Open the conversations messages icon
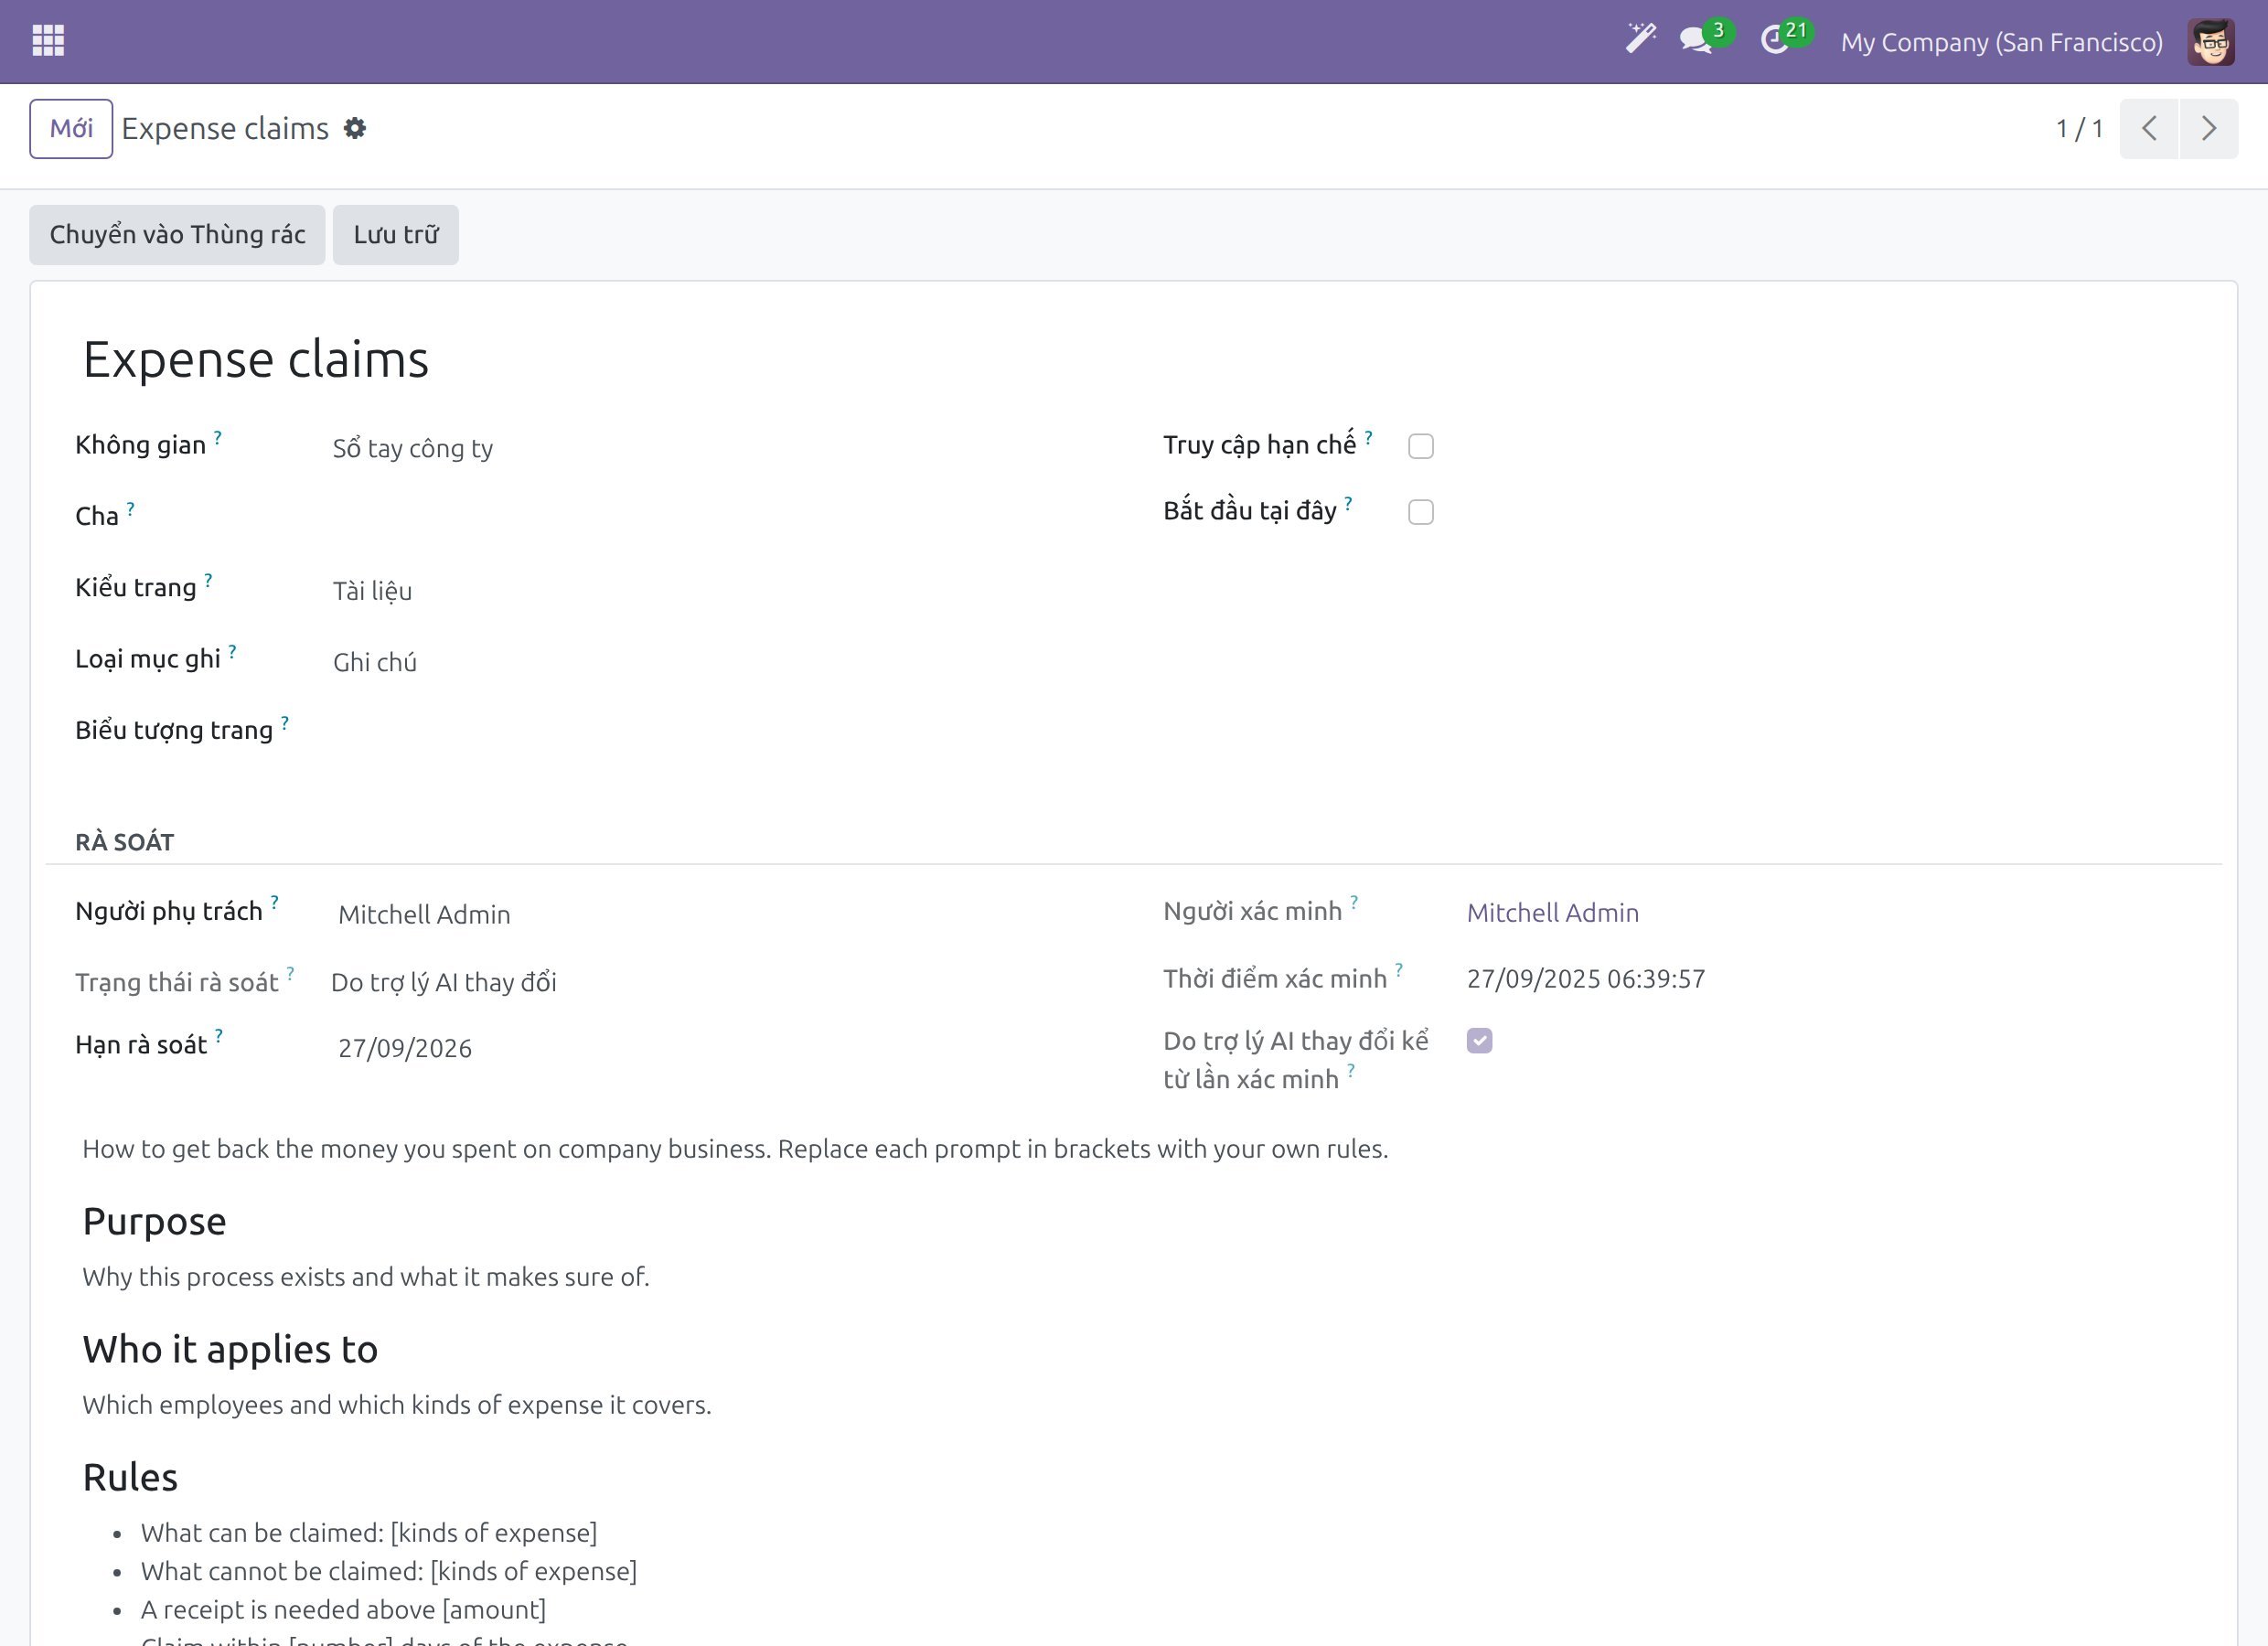 [x=1696, y=41]
